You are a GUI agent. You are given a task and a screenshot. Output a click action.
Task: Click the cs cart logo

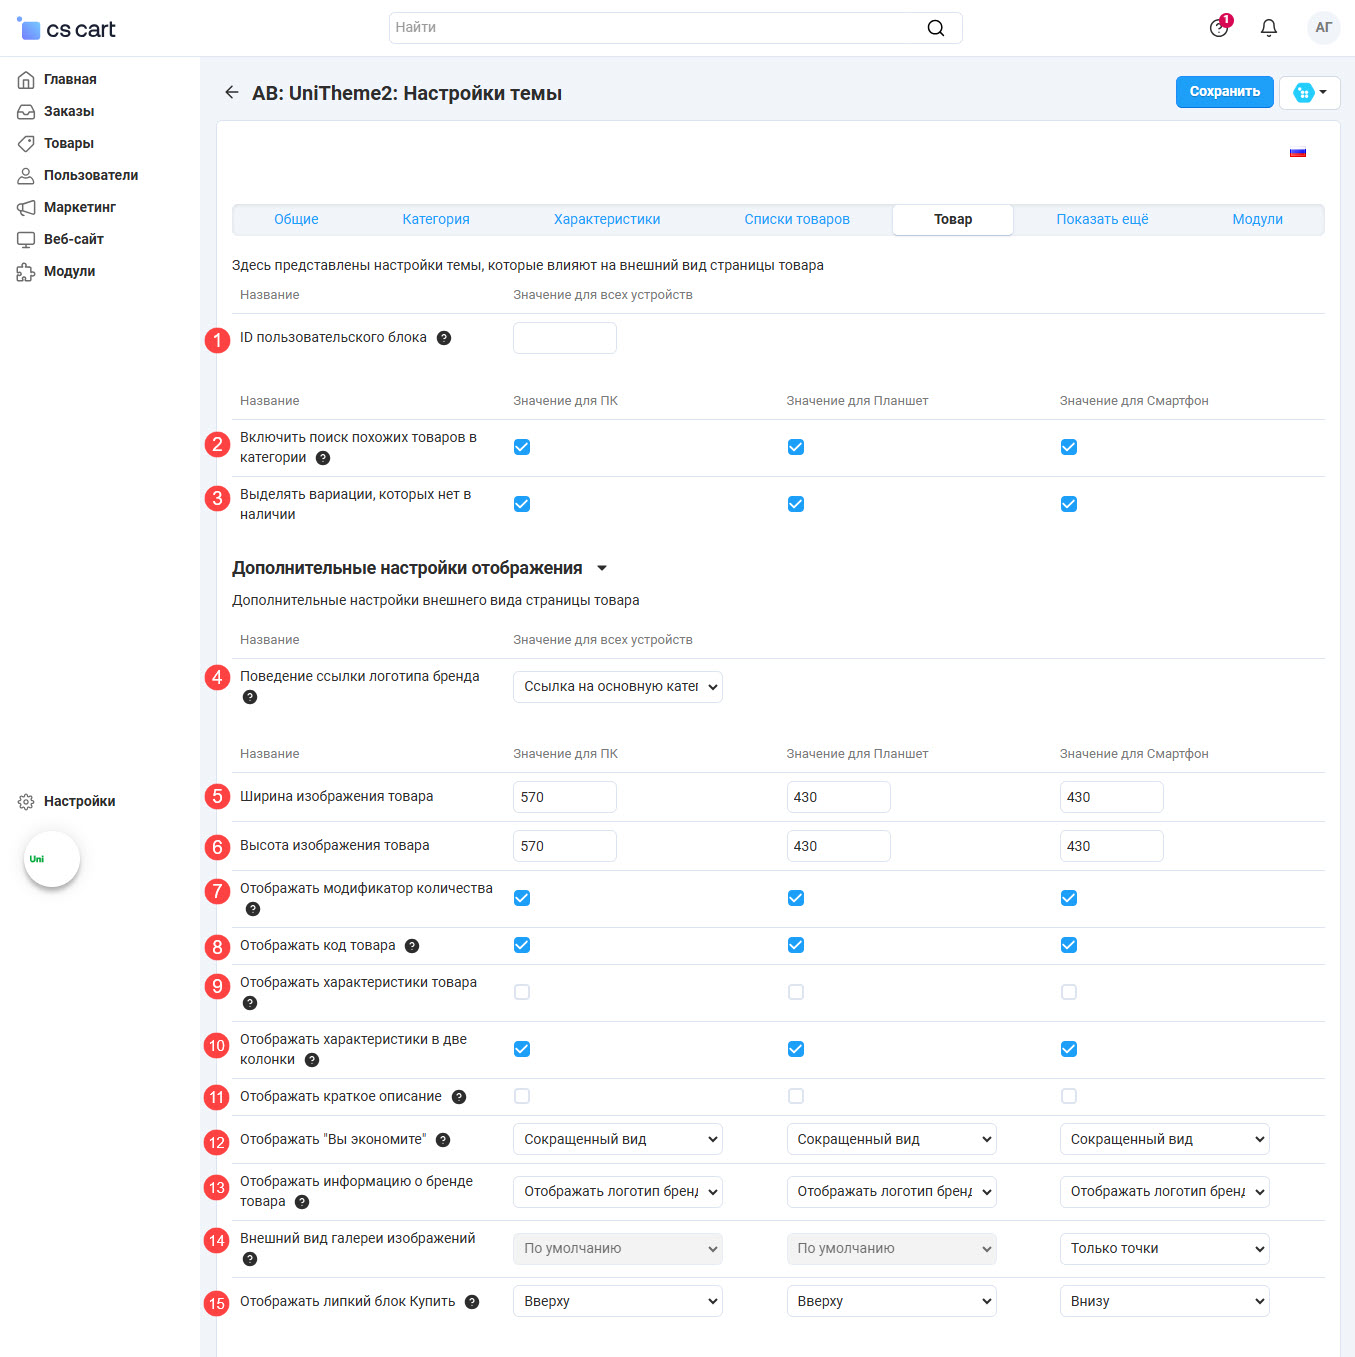pyautogui.click(x=67, y=29)
